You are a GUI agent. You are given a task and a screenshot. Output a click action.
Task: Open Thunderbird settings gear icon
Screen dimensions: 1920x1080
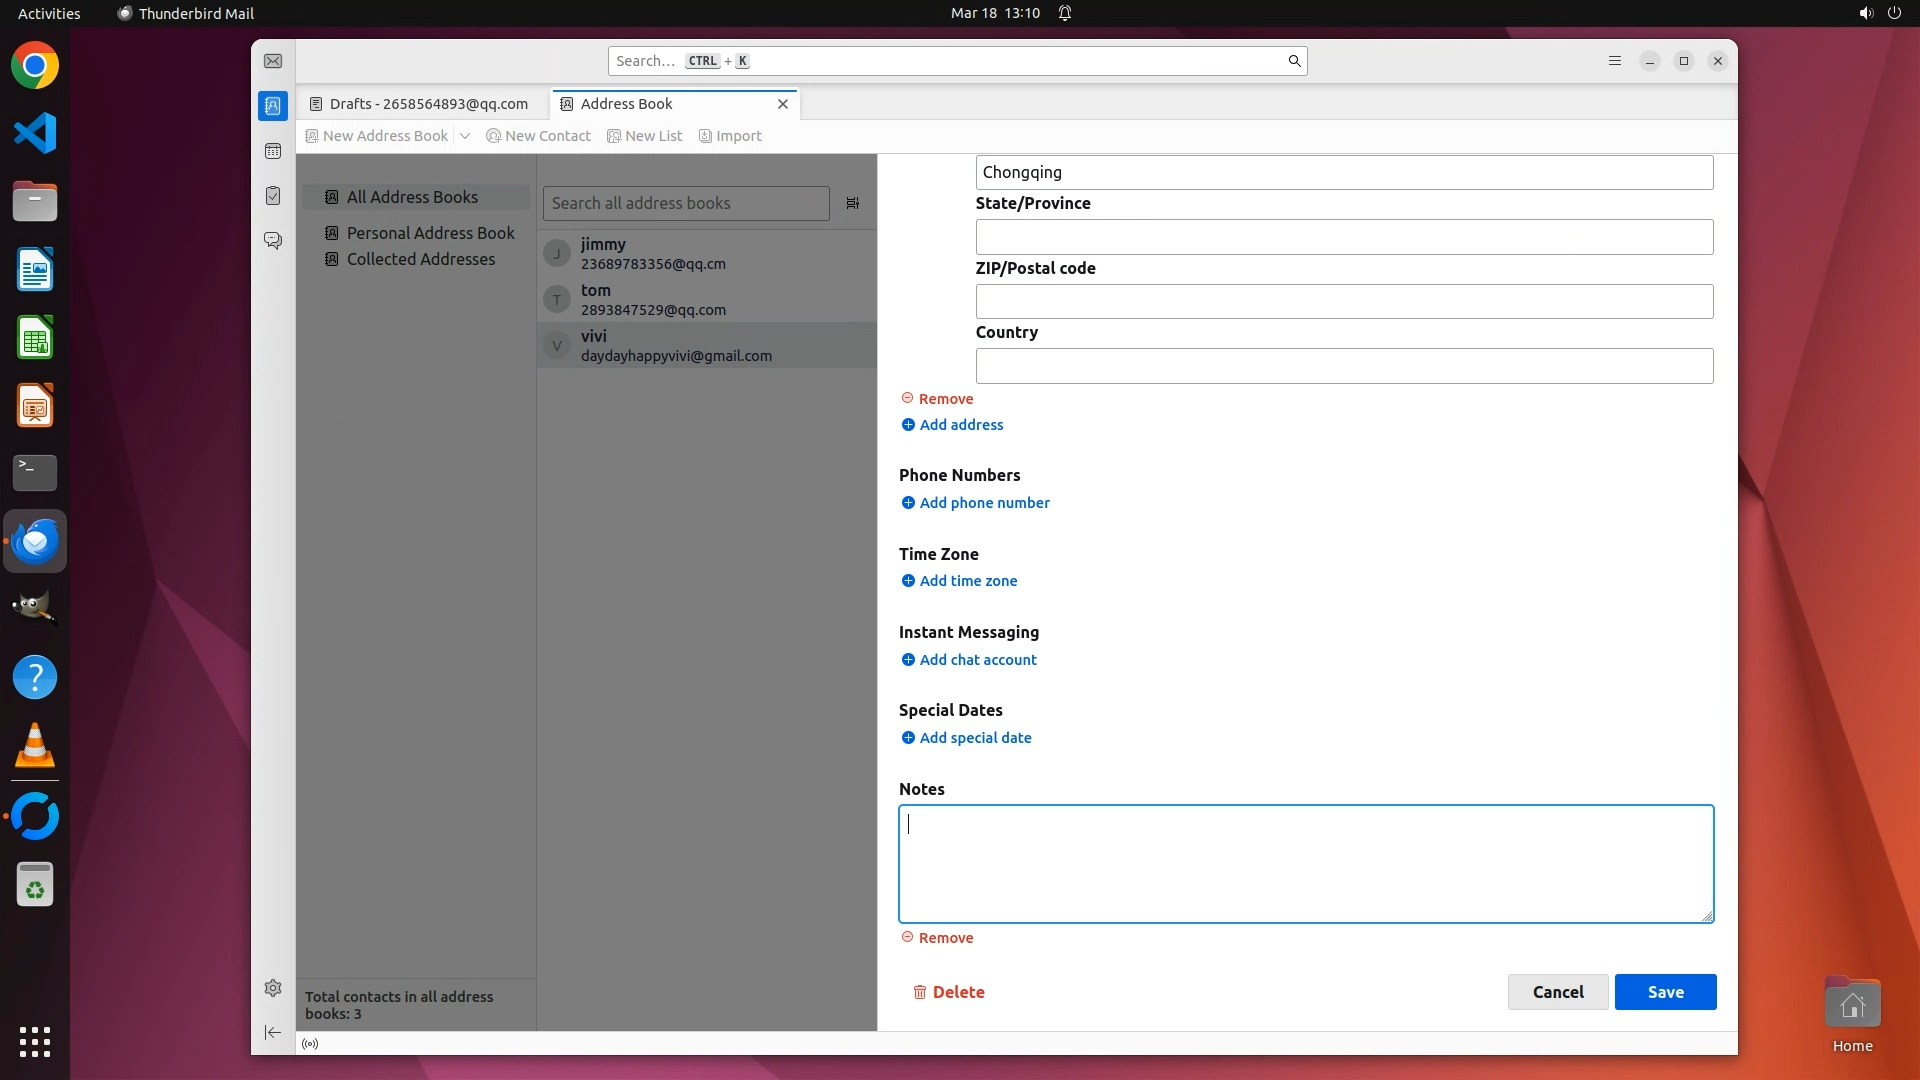(x=273, y=988)
